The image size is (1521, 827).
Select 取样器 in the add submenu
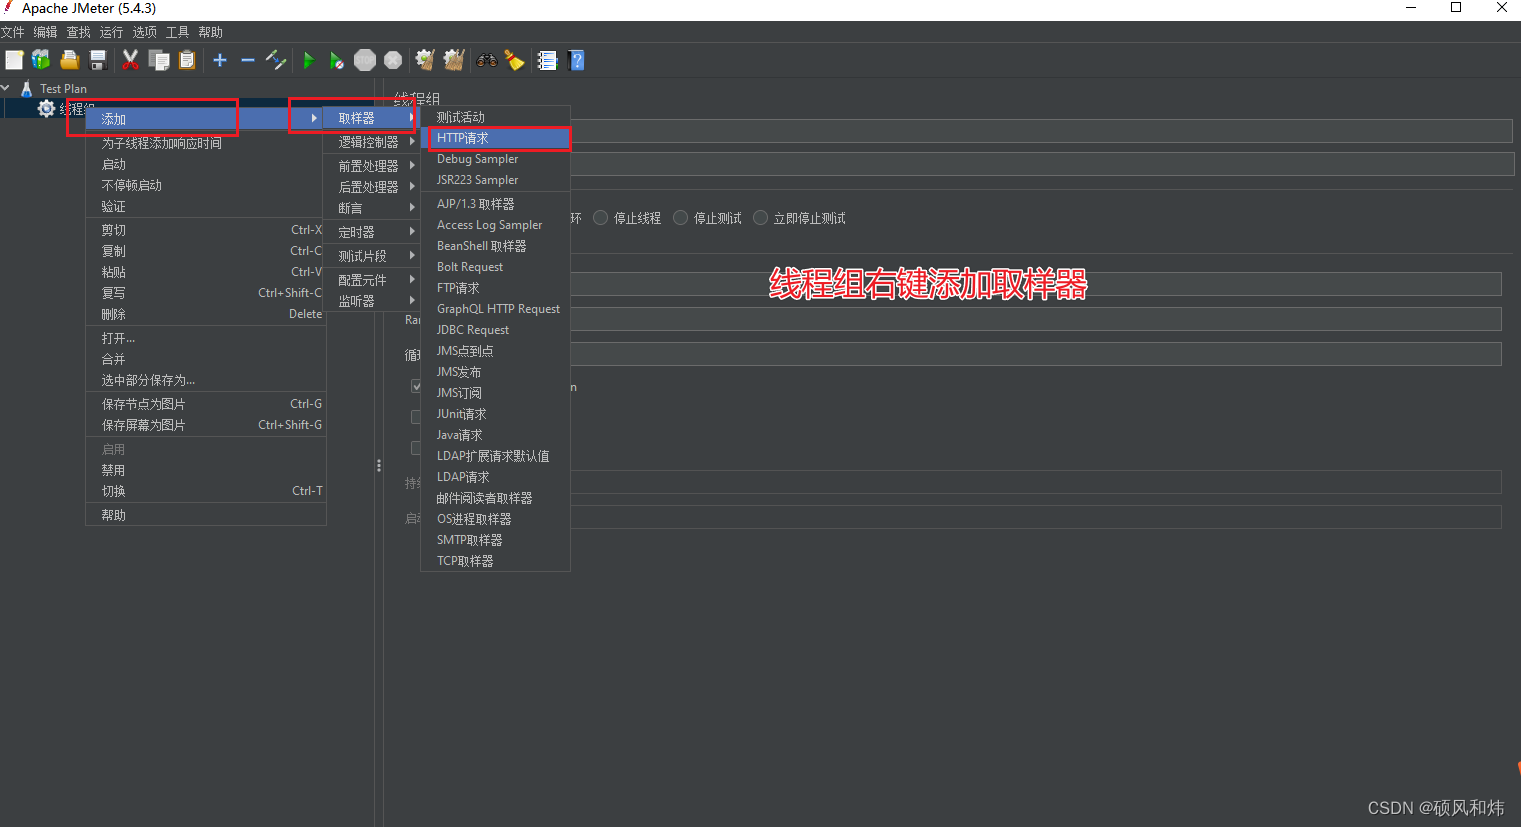(x=369, y=118)
